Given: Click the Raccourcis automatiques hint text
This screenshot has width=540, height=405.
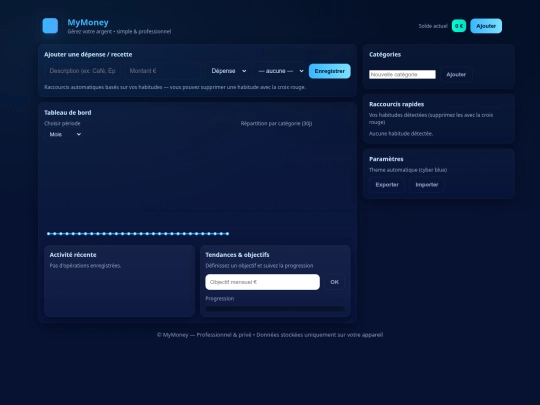Looking at the screenshot, I should (x=175, y=87).
